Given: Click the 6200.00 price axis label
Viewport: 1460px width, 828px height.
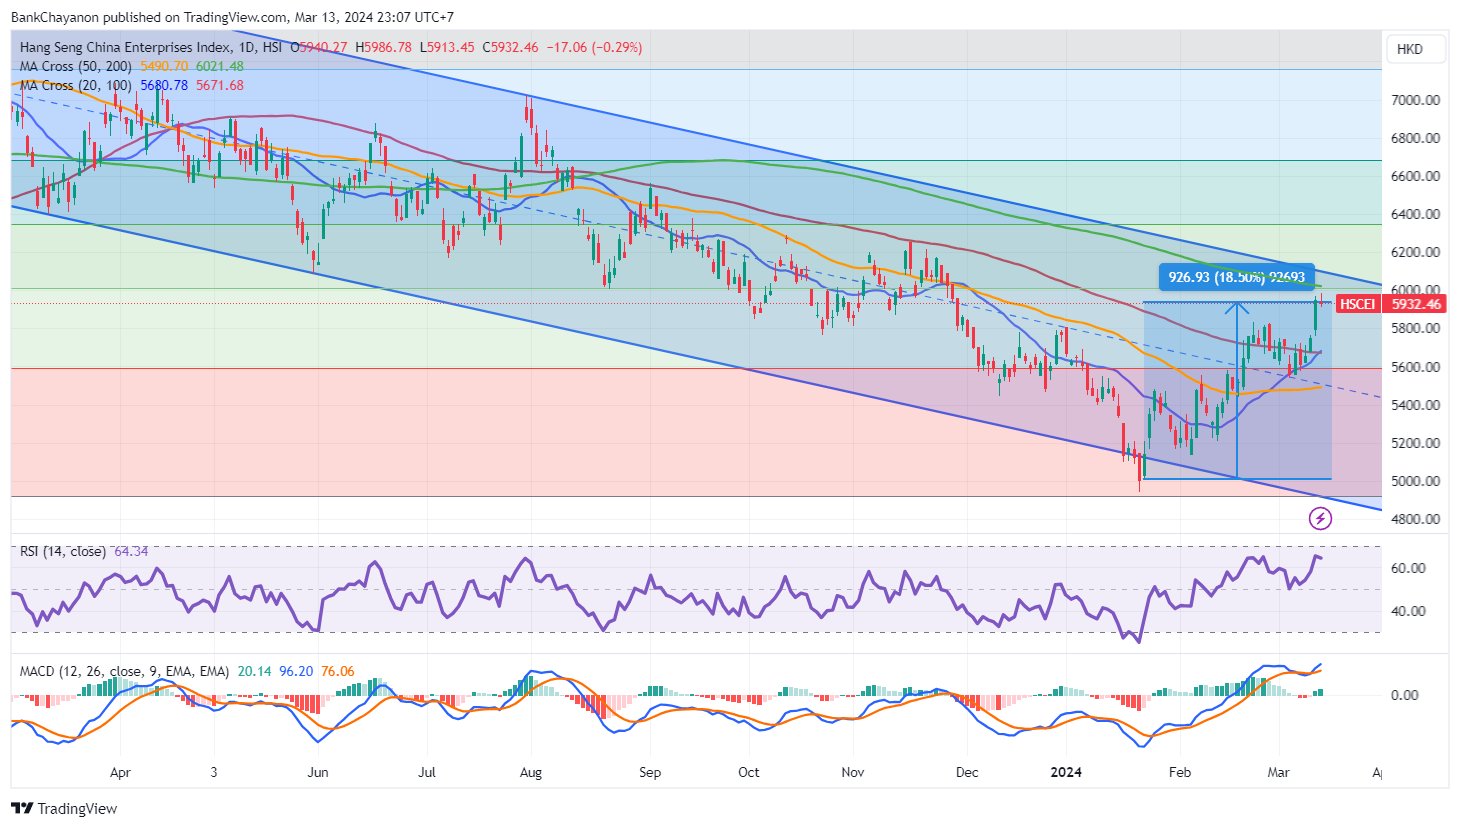Looking at the screenshot, I should (x=1415, y=252).
